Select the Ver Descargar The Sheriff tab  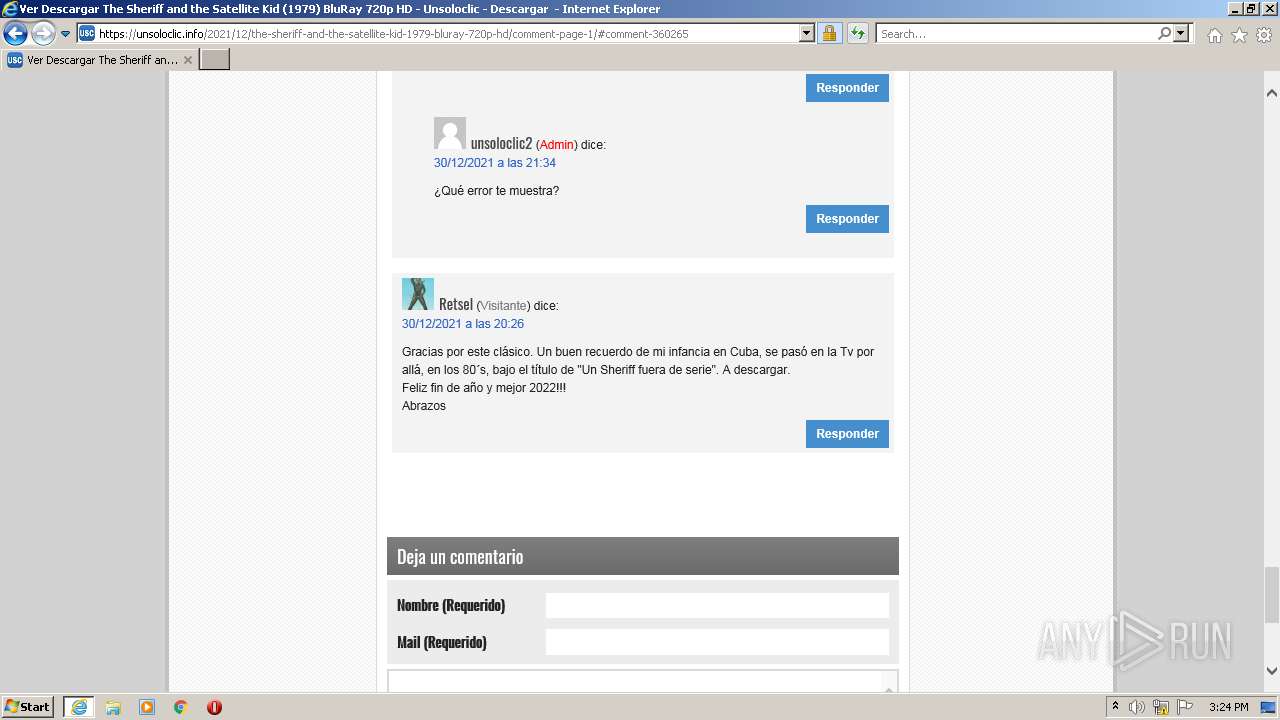pos(100,60)
